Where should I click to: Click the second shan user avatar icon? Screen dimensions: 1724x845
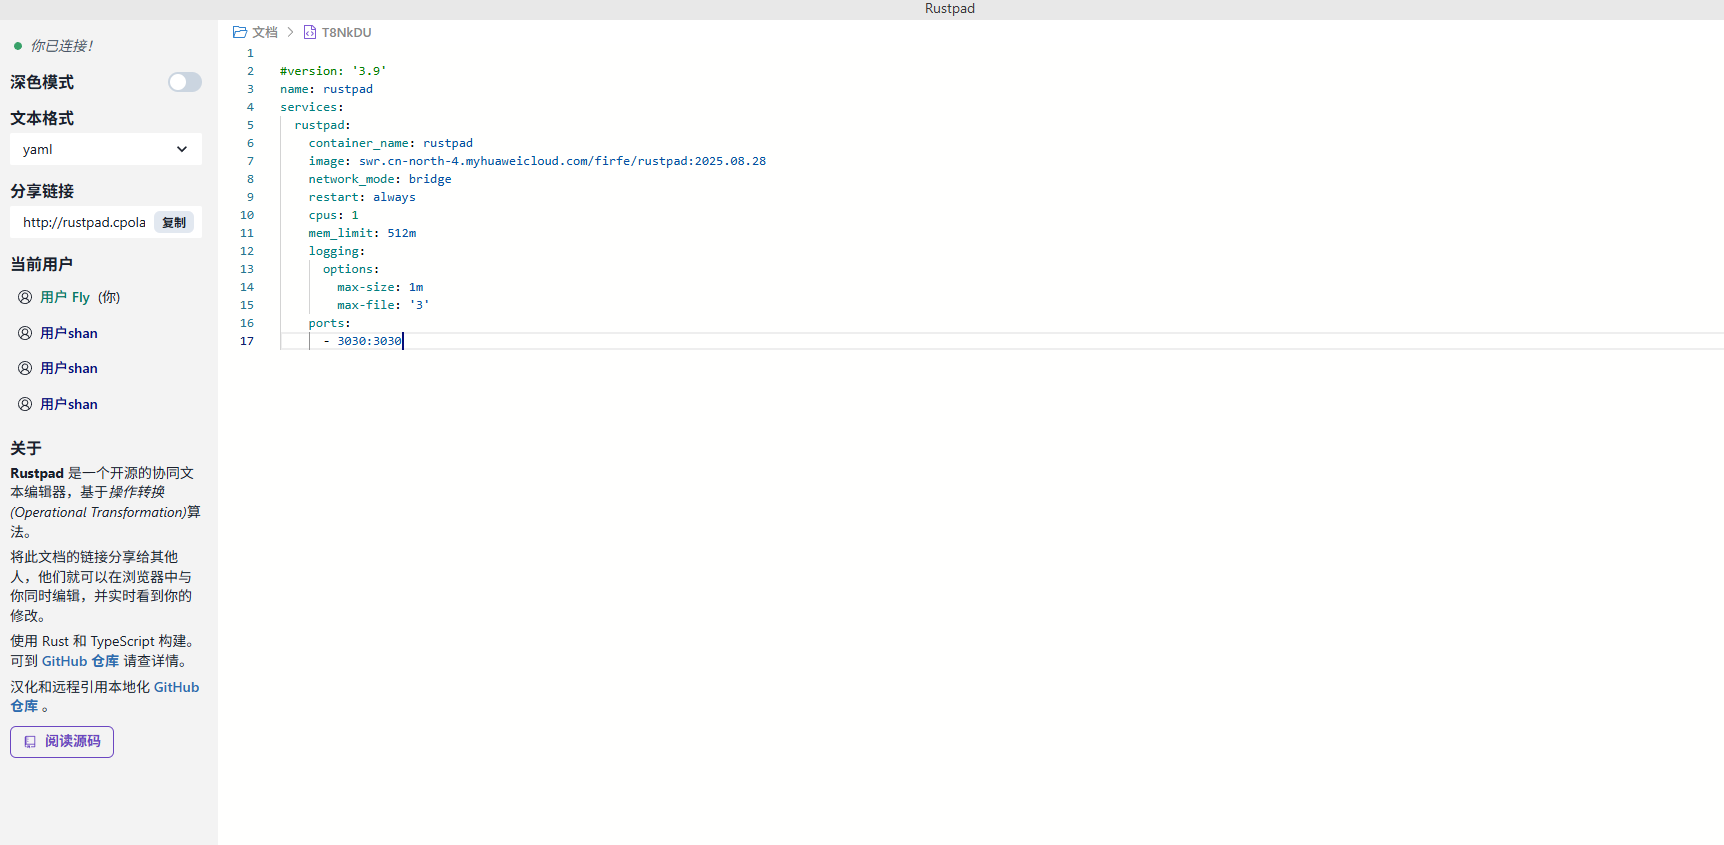pyautogui.click(x=25, y=368)
